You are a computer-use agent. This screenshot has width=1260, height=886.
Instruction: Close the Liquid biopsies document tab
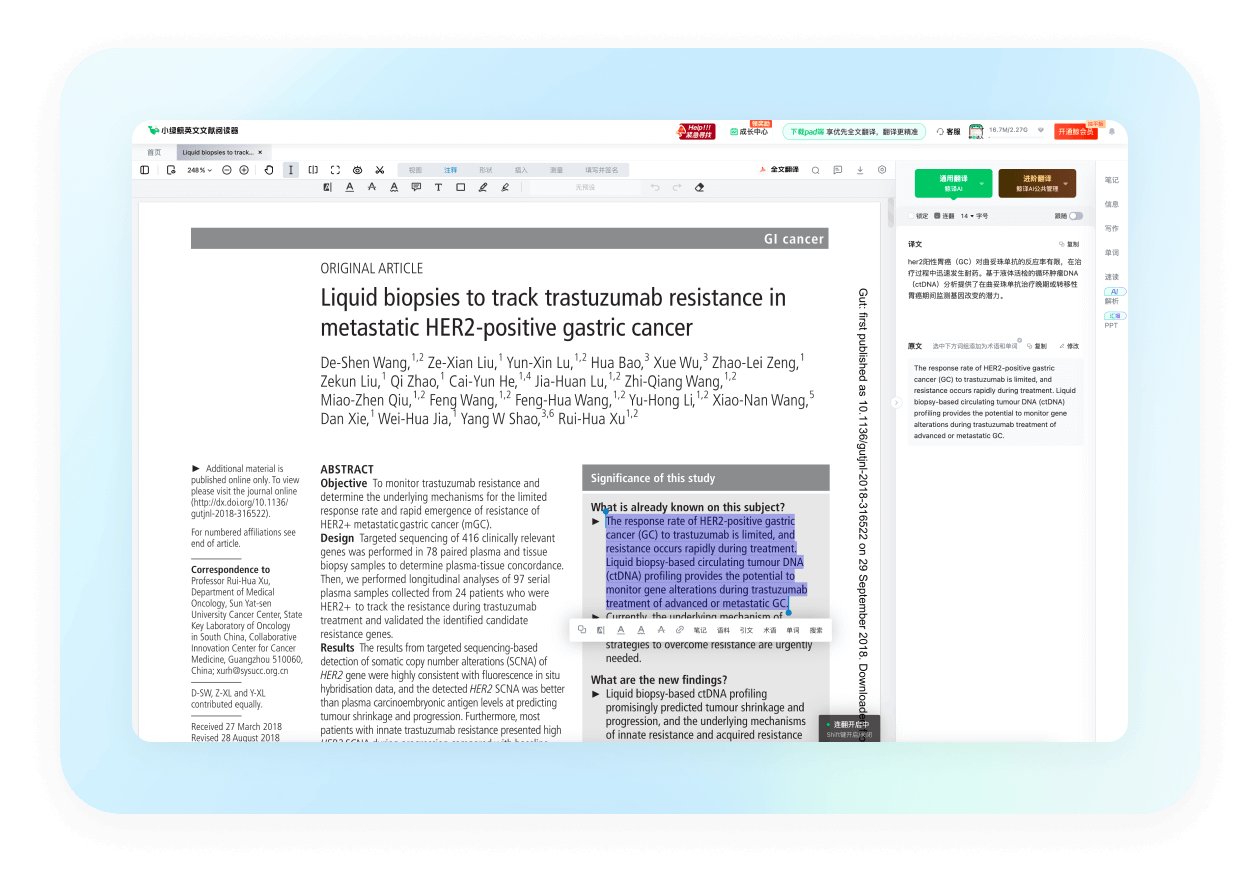point(260,152)
